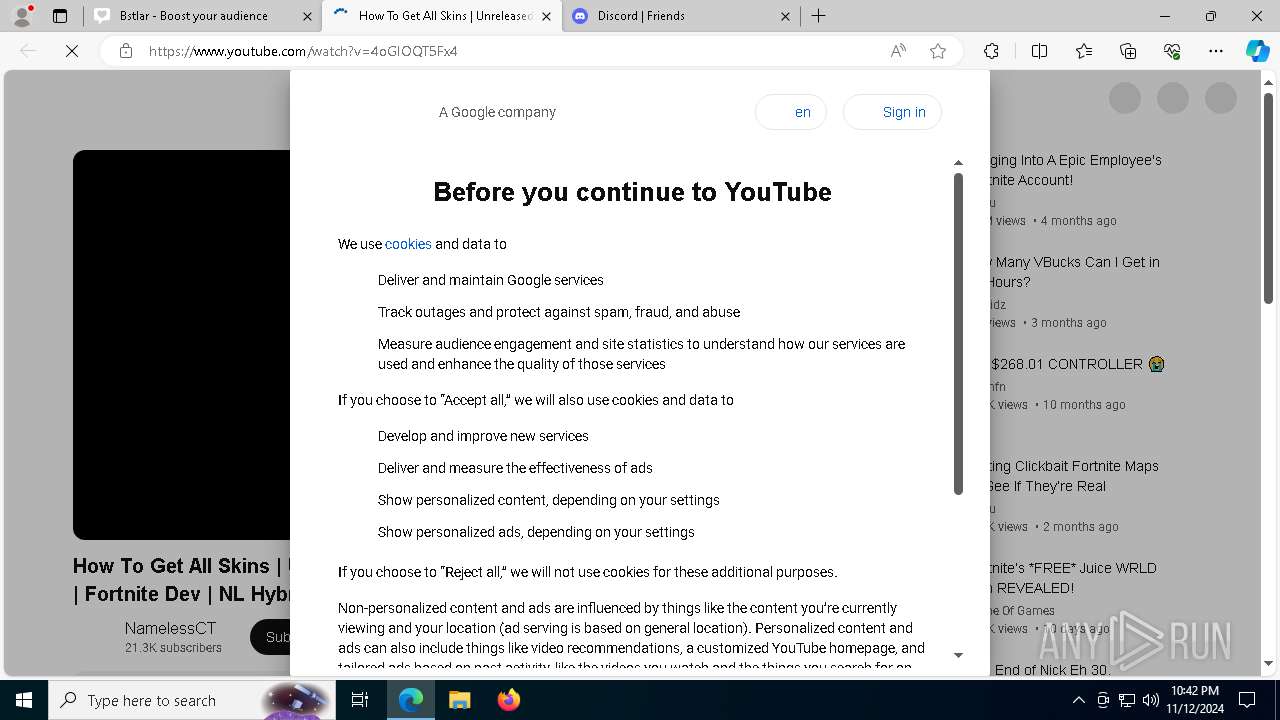Screen dimensions: 1280x720
Task: Open the taskbar clock showing 10:42 PM
Action: pyautogui.click(x=1195, y=700)
